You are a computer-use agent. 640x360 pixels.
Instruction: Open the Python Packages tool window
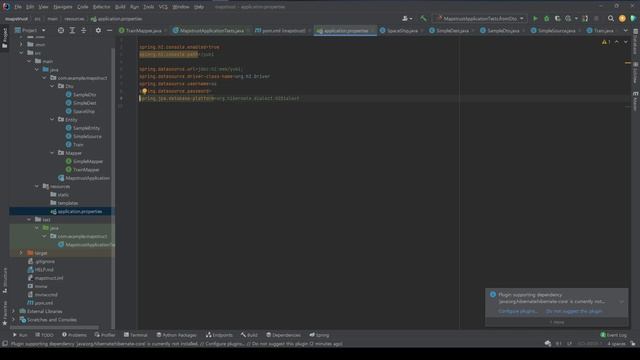(x=176, y=335)
